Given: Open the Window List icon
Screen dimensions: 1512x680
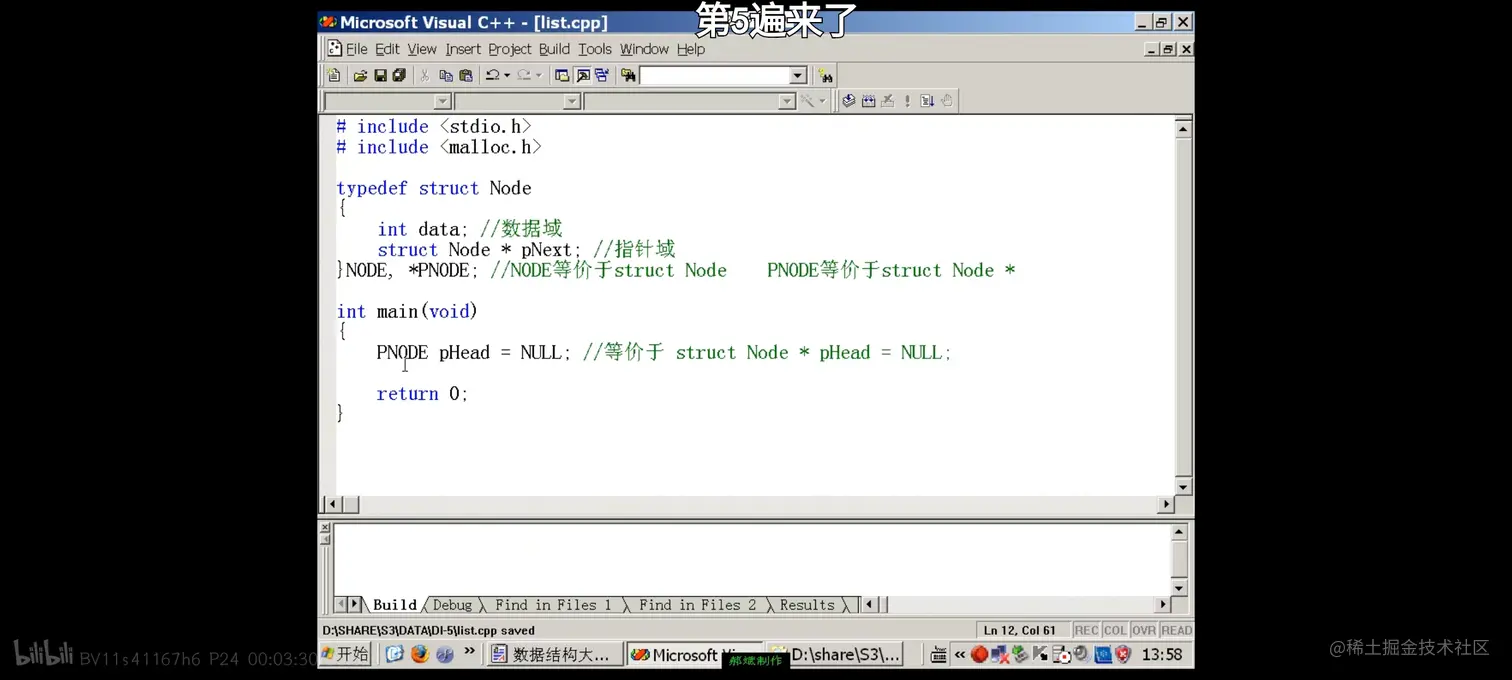Looking at the screenshot, I should click(x=601, y=75).
